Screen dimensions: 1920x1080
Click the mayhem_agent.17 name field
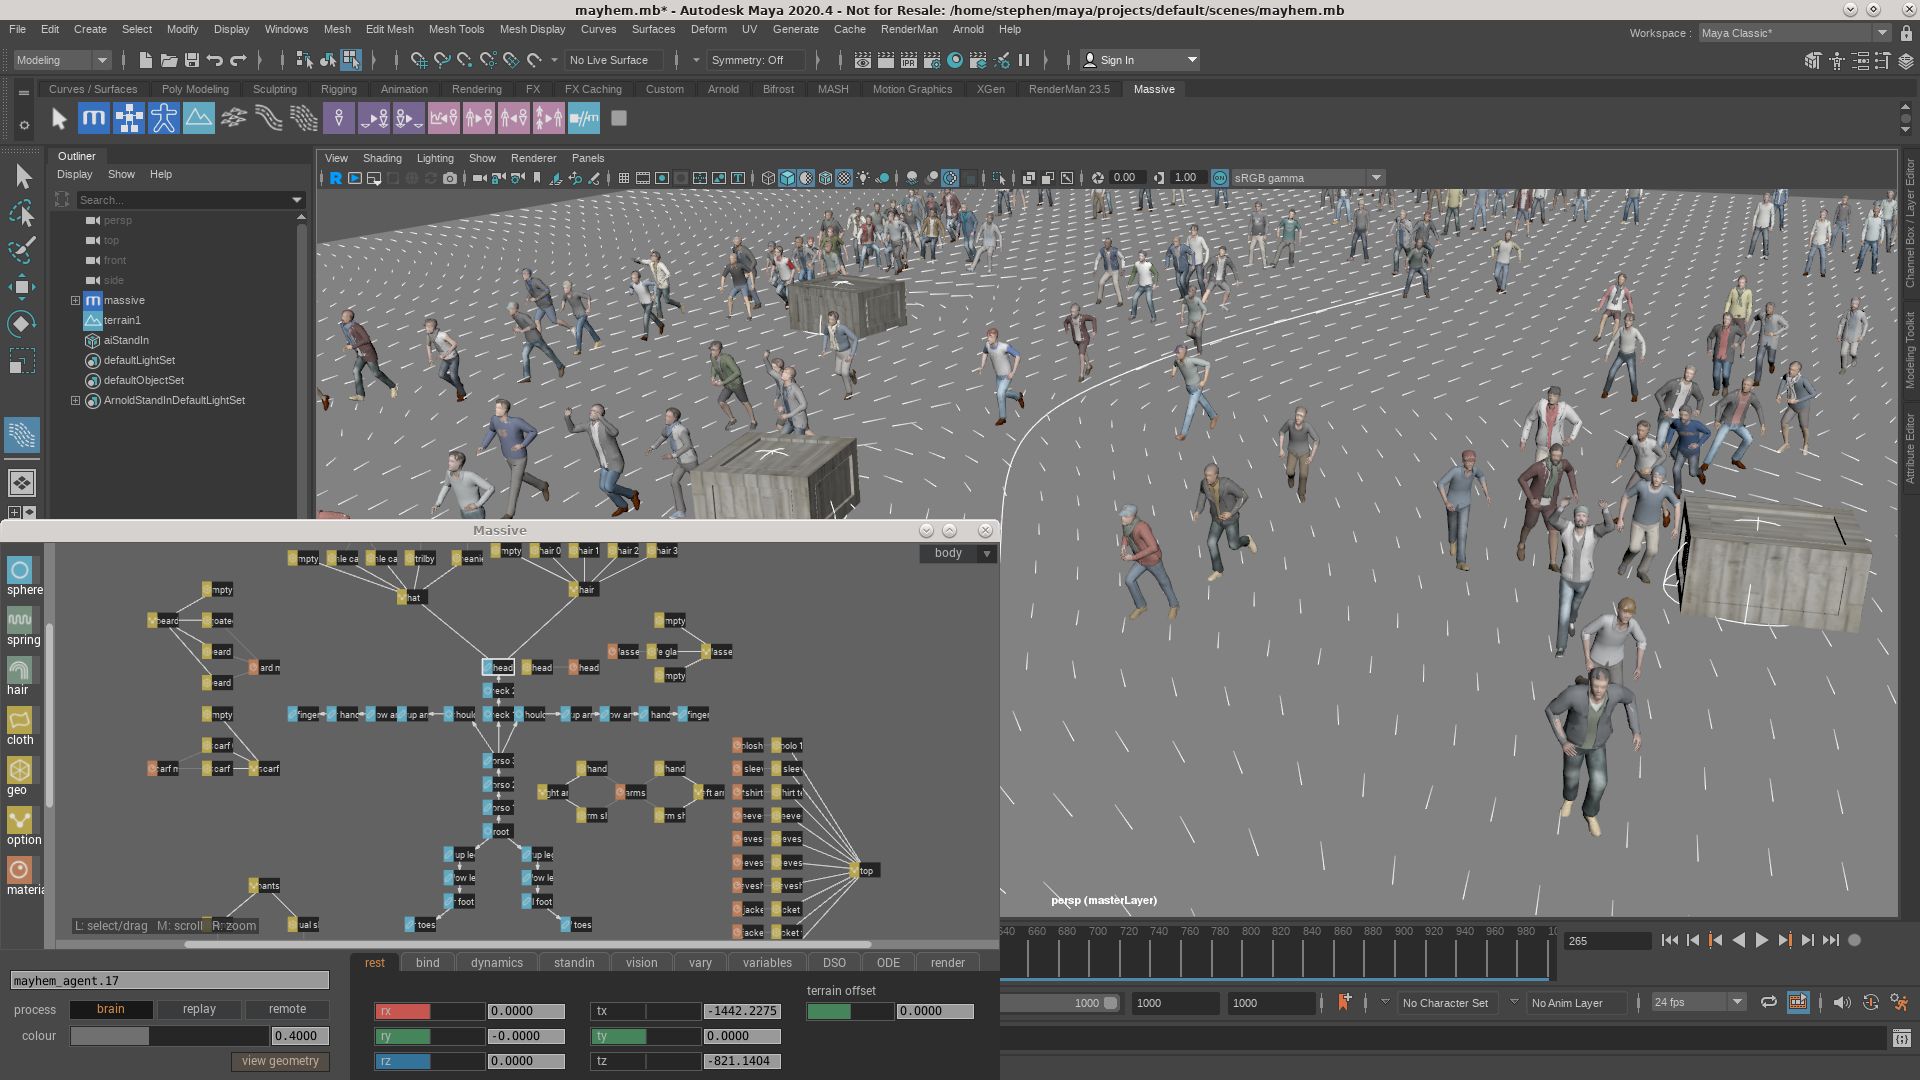point(169,981)
